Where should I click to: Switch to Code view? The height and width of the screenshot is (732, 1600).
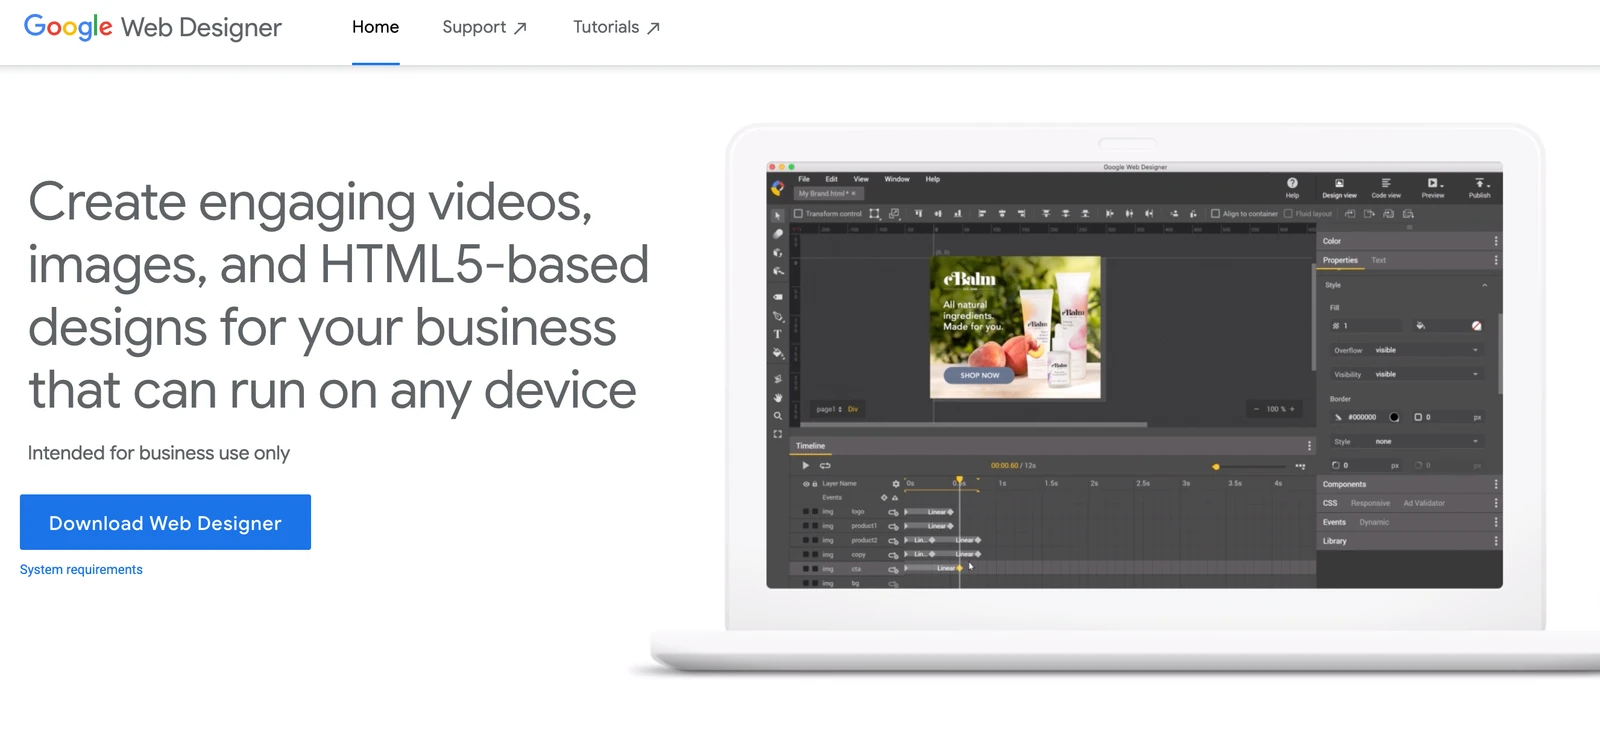coord(1386,188)
